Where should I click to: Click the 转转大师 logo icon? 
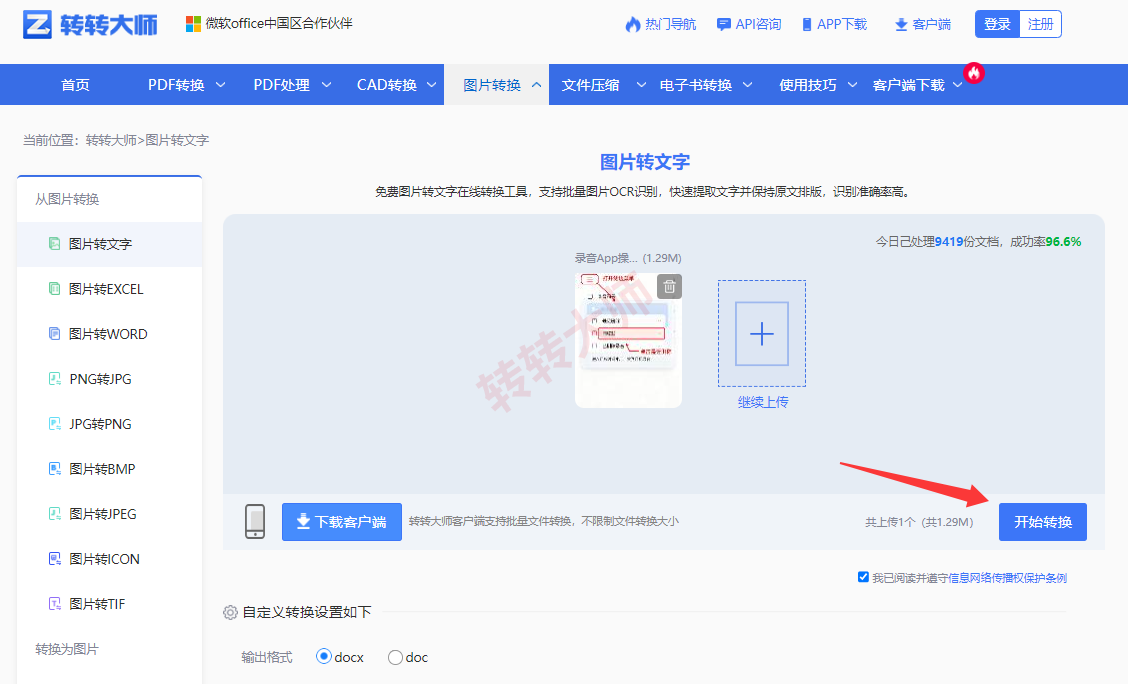(37, 24)
